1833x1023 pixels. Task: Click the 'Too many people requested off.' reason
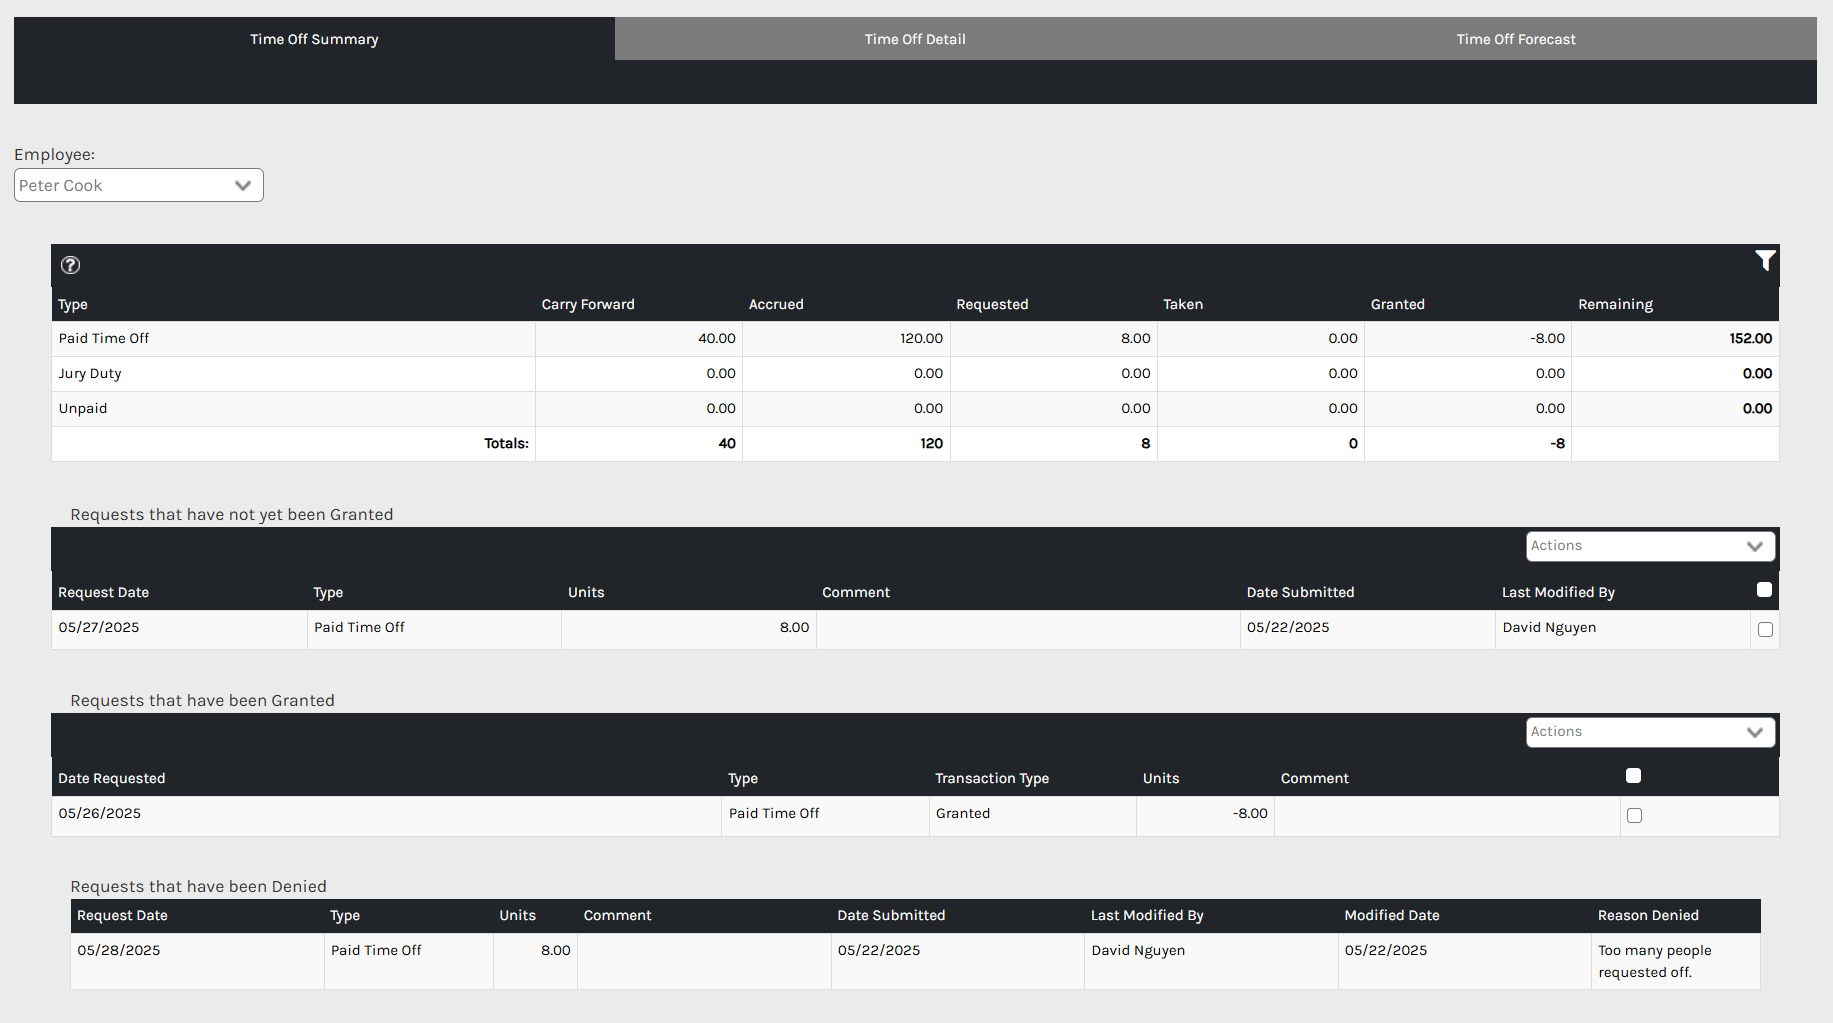point(1655,961)
